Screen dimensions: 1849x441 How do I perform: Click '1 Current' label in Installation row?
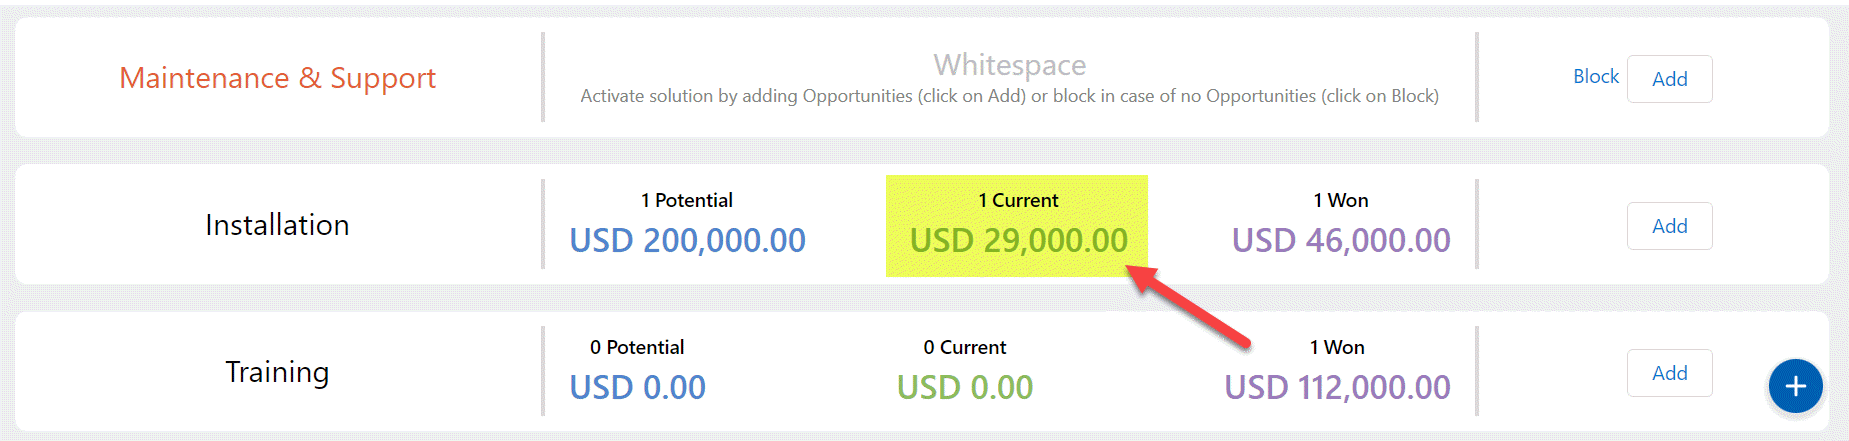[x=1018, y=200]
